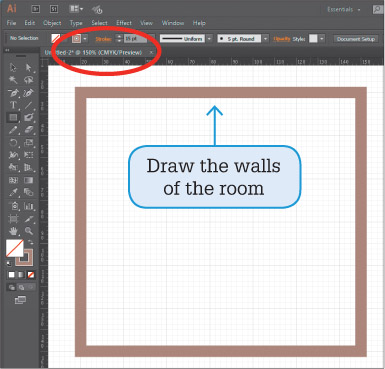Viewport: 385px width, 369px height.
Task: Expand the graphic Style dropdown arrow
Action: click(322, 39)
